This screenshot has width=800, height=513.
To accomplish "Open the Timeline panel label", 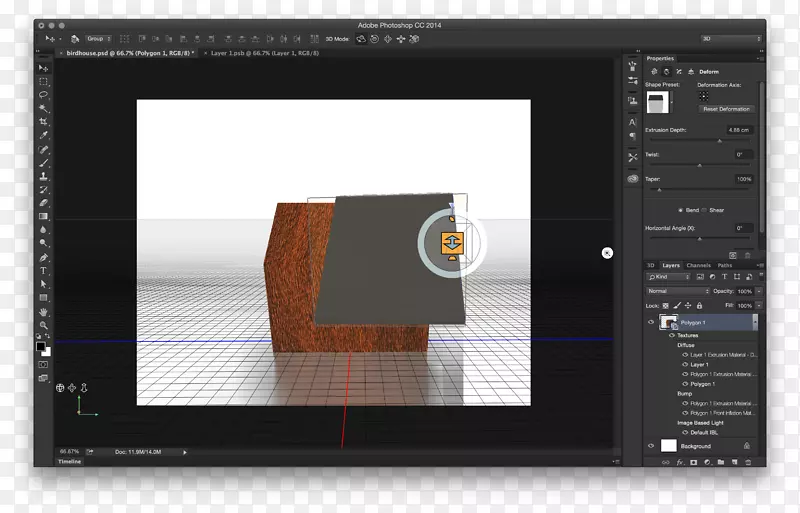I will pos(70,462).
